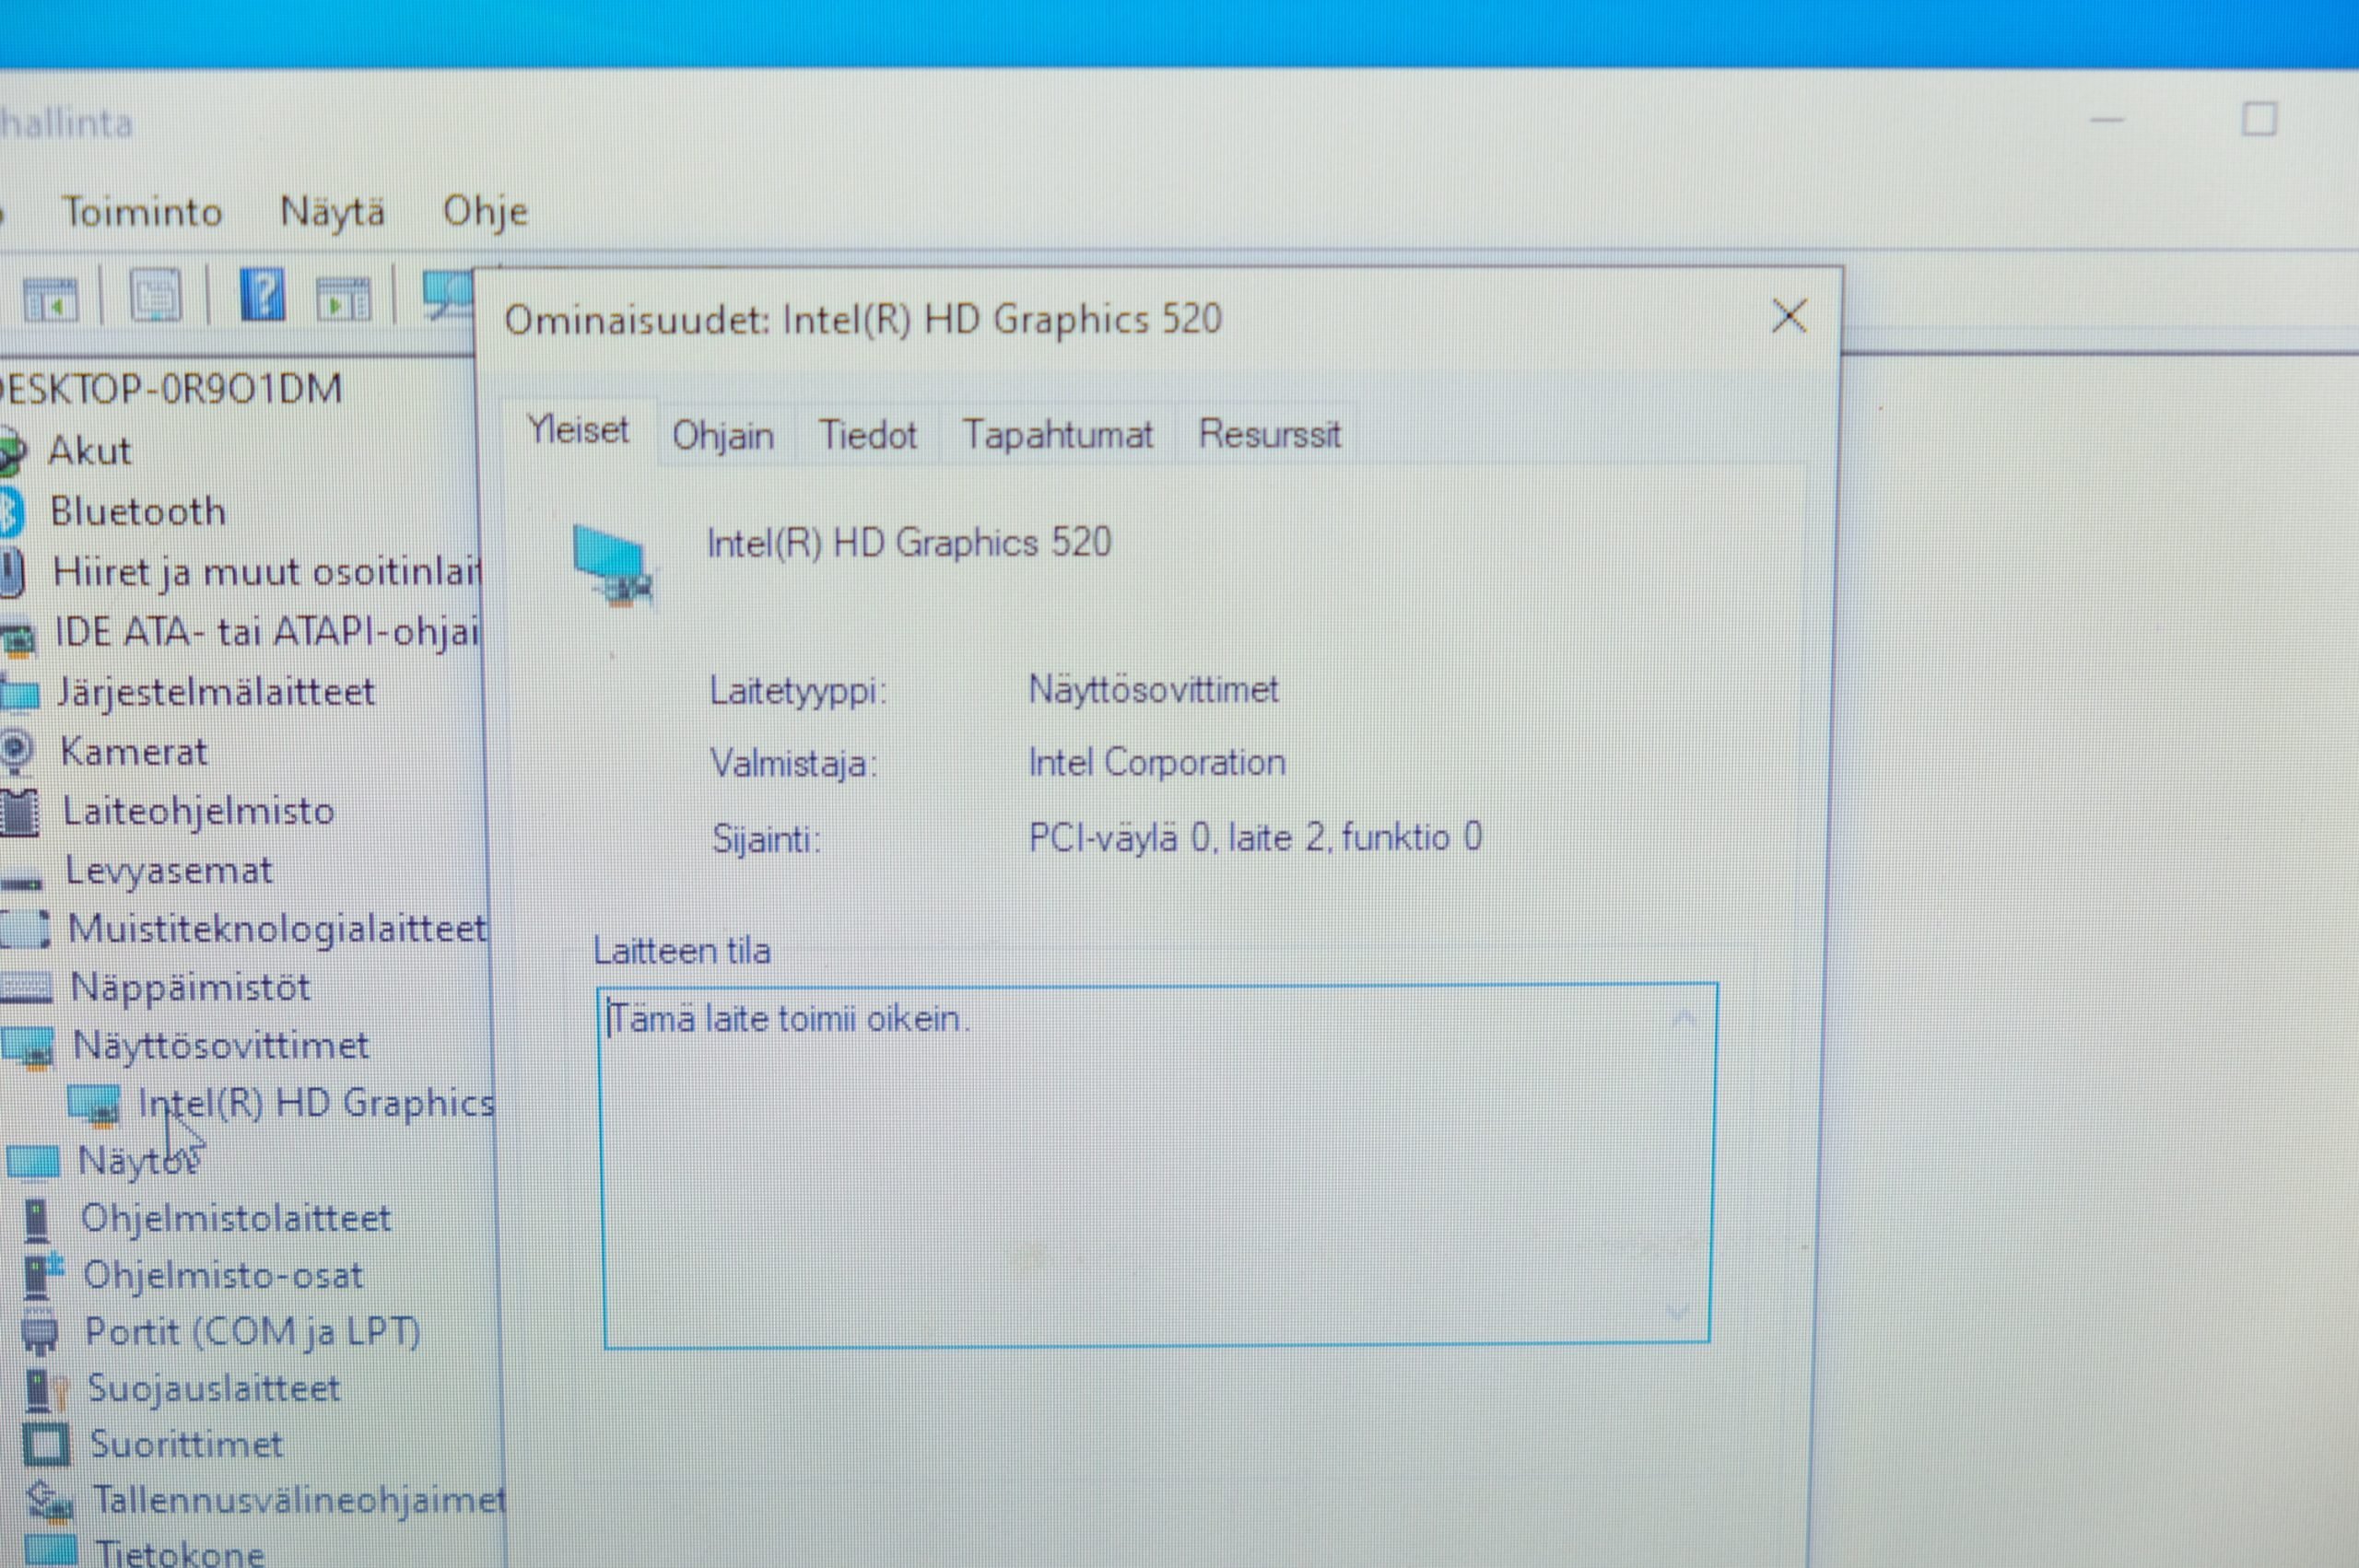This screenshot has height=1568, width=2359.
Task: Open the Näytä menu
Action: [332, 213]
